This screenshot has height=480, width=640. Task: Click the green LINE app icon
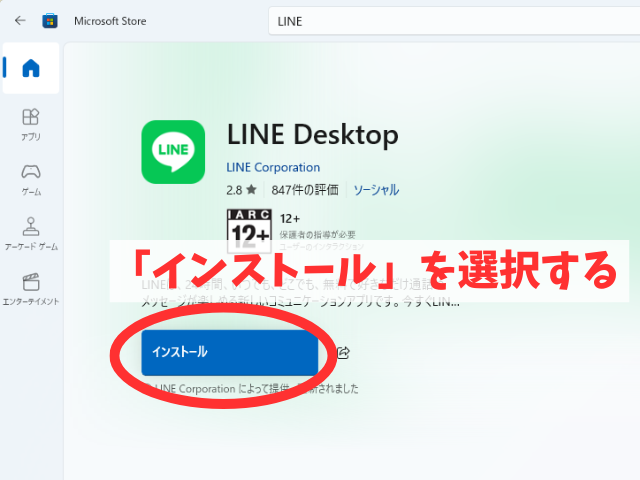coord(173,152)
